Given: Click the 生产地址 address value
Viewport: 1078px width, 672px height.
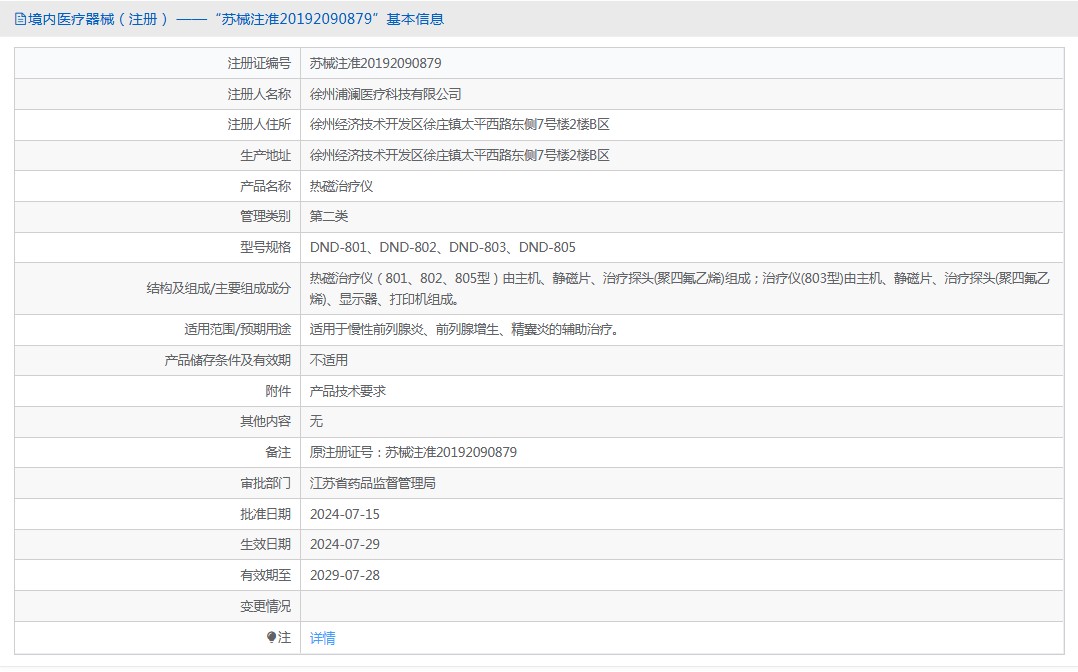Looking at the screenshot, I should (x=459, y=155).
